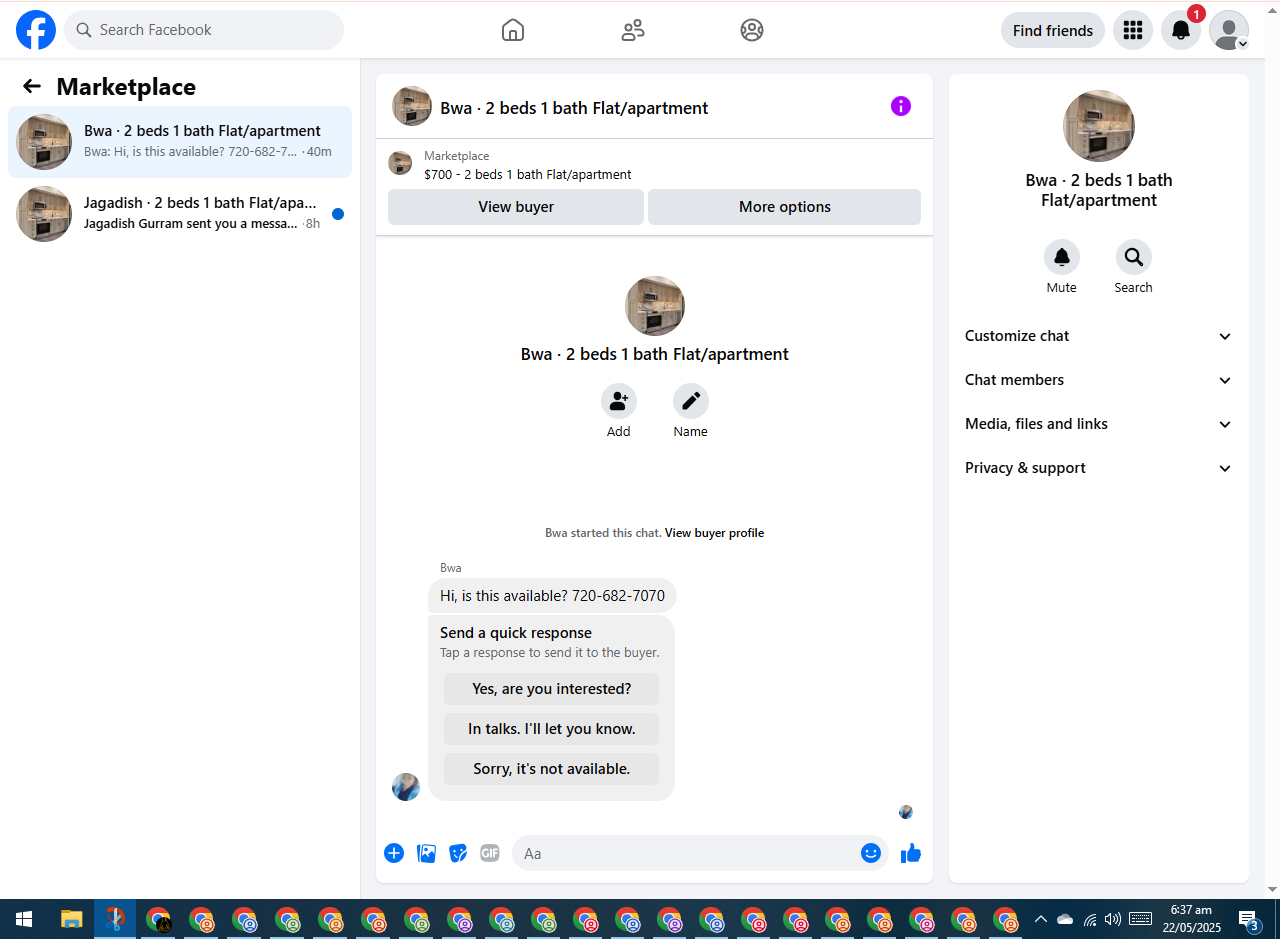Open the Home feed icon
Screen dimensions: 1280x939
513,30
